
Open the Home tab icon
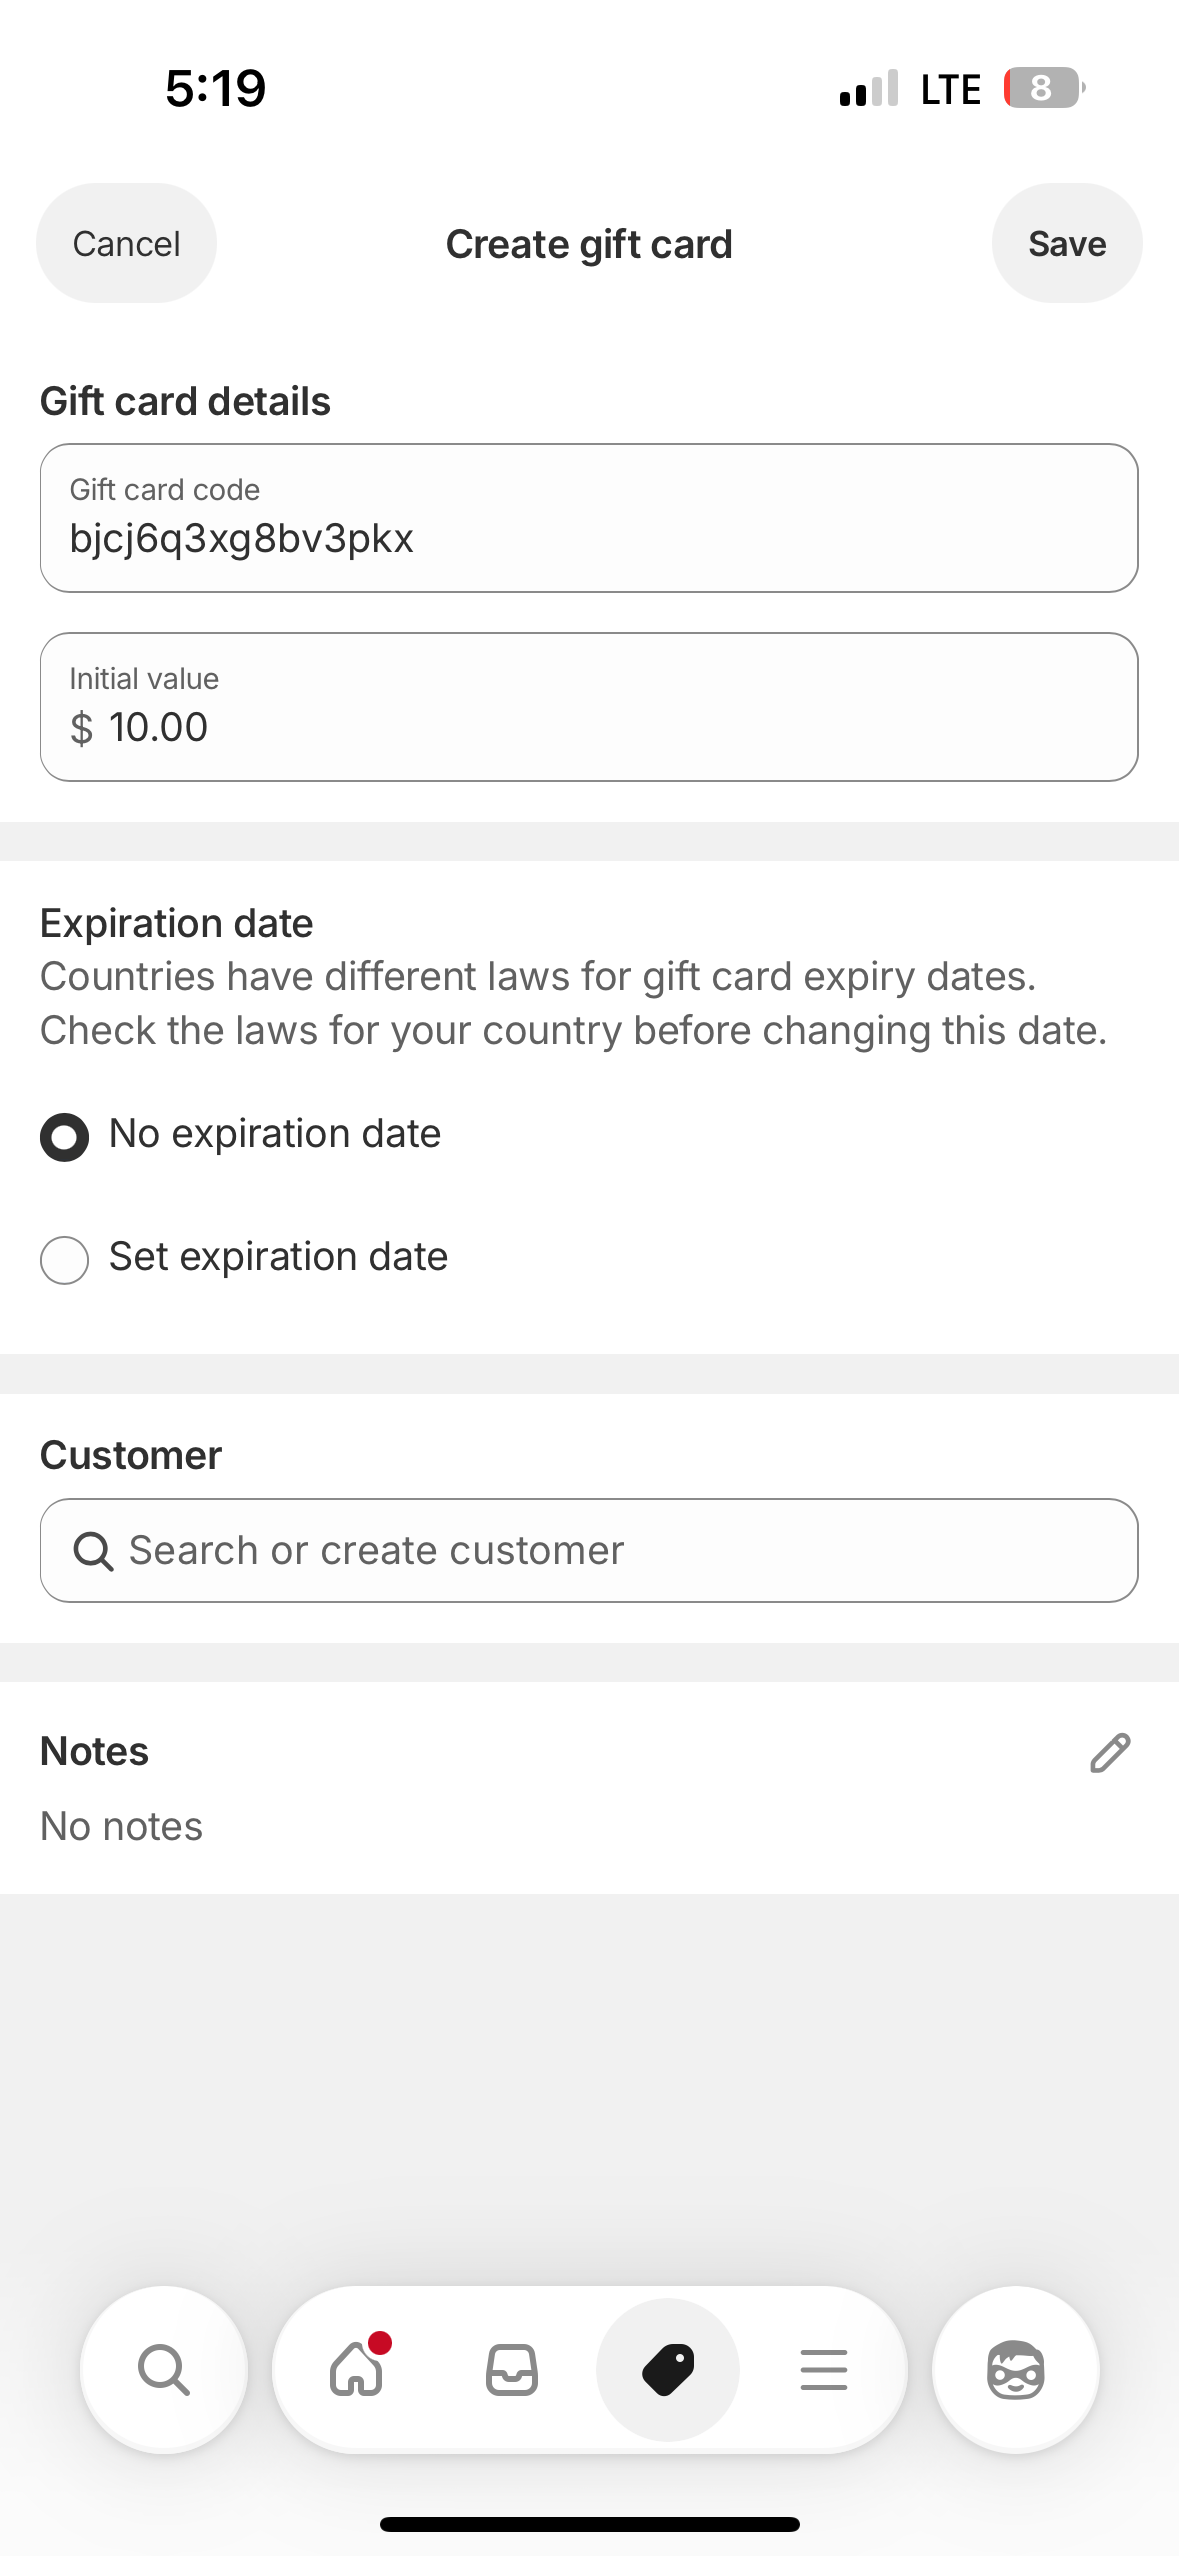coord(357,2370)
